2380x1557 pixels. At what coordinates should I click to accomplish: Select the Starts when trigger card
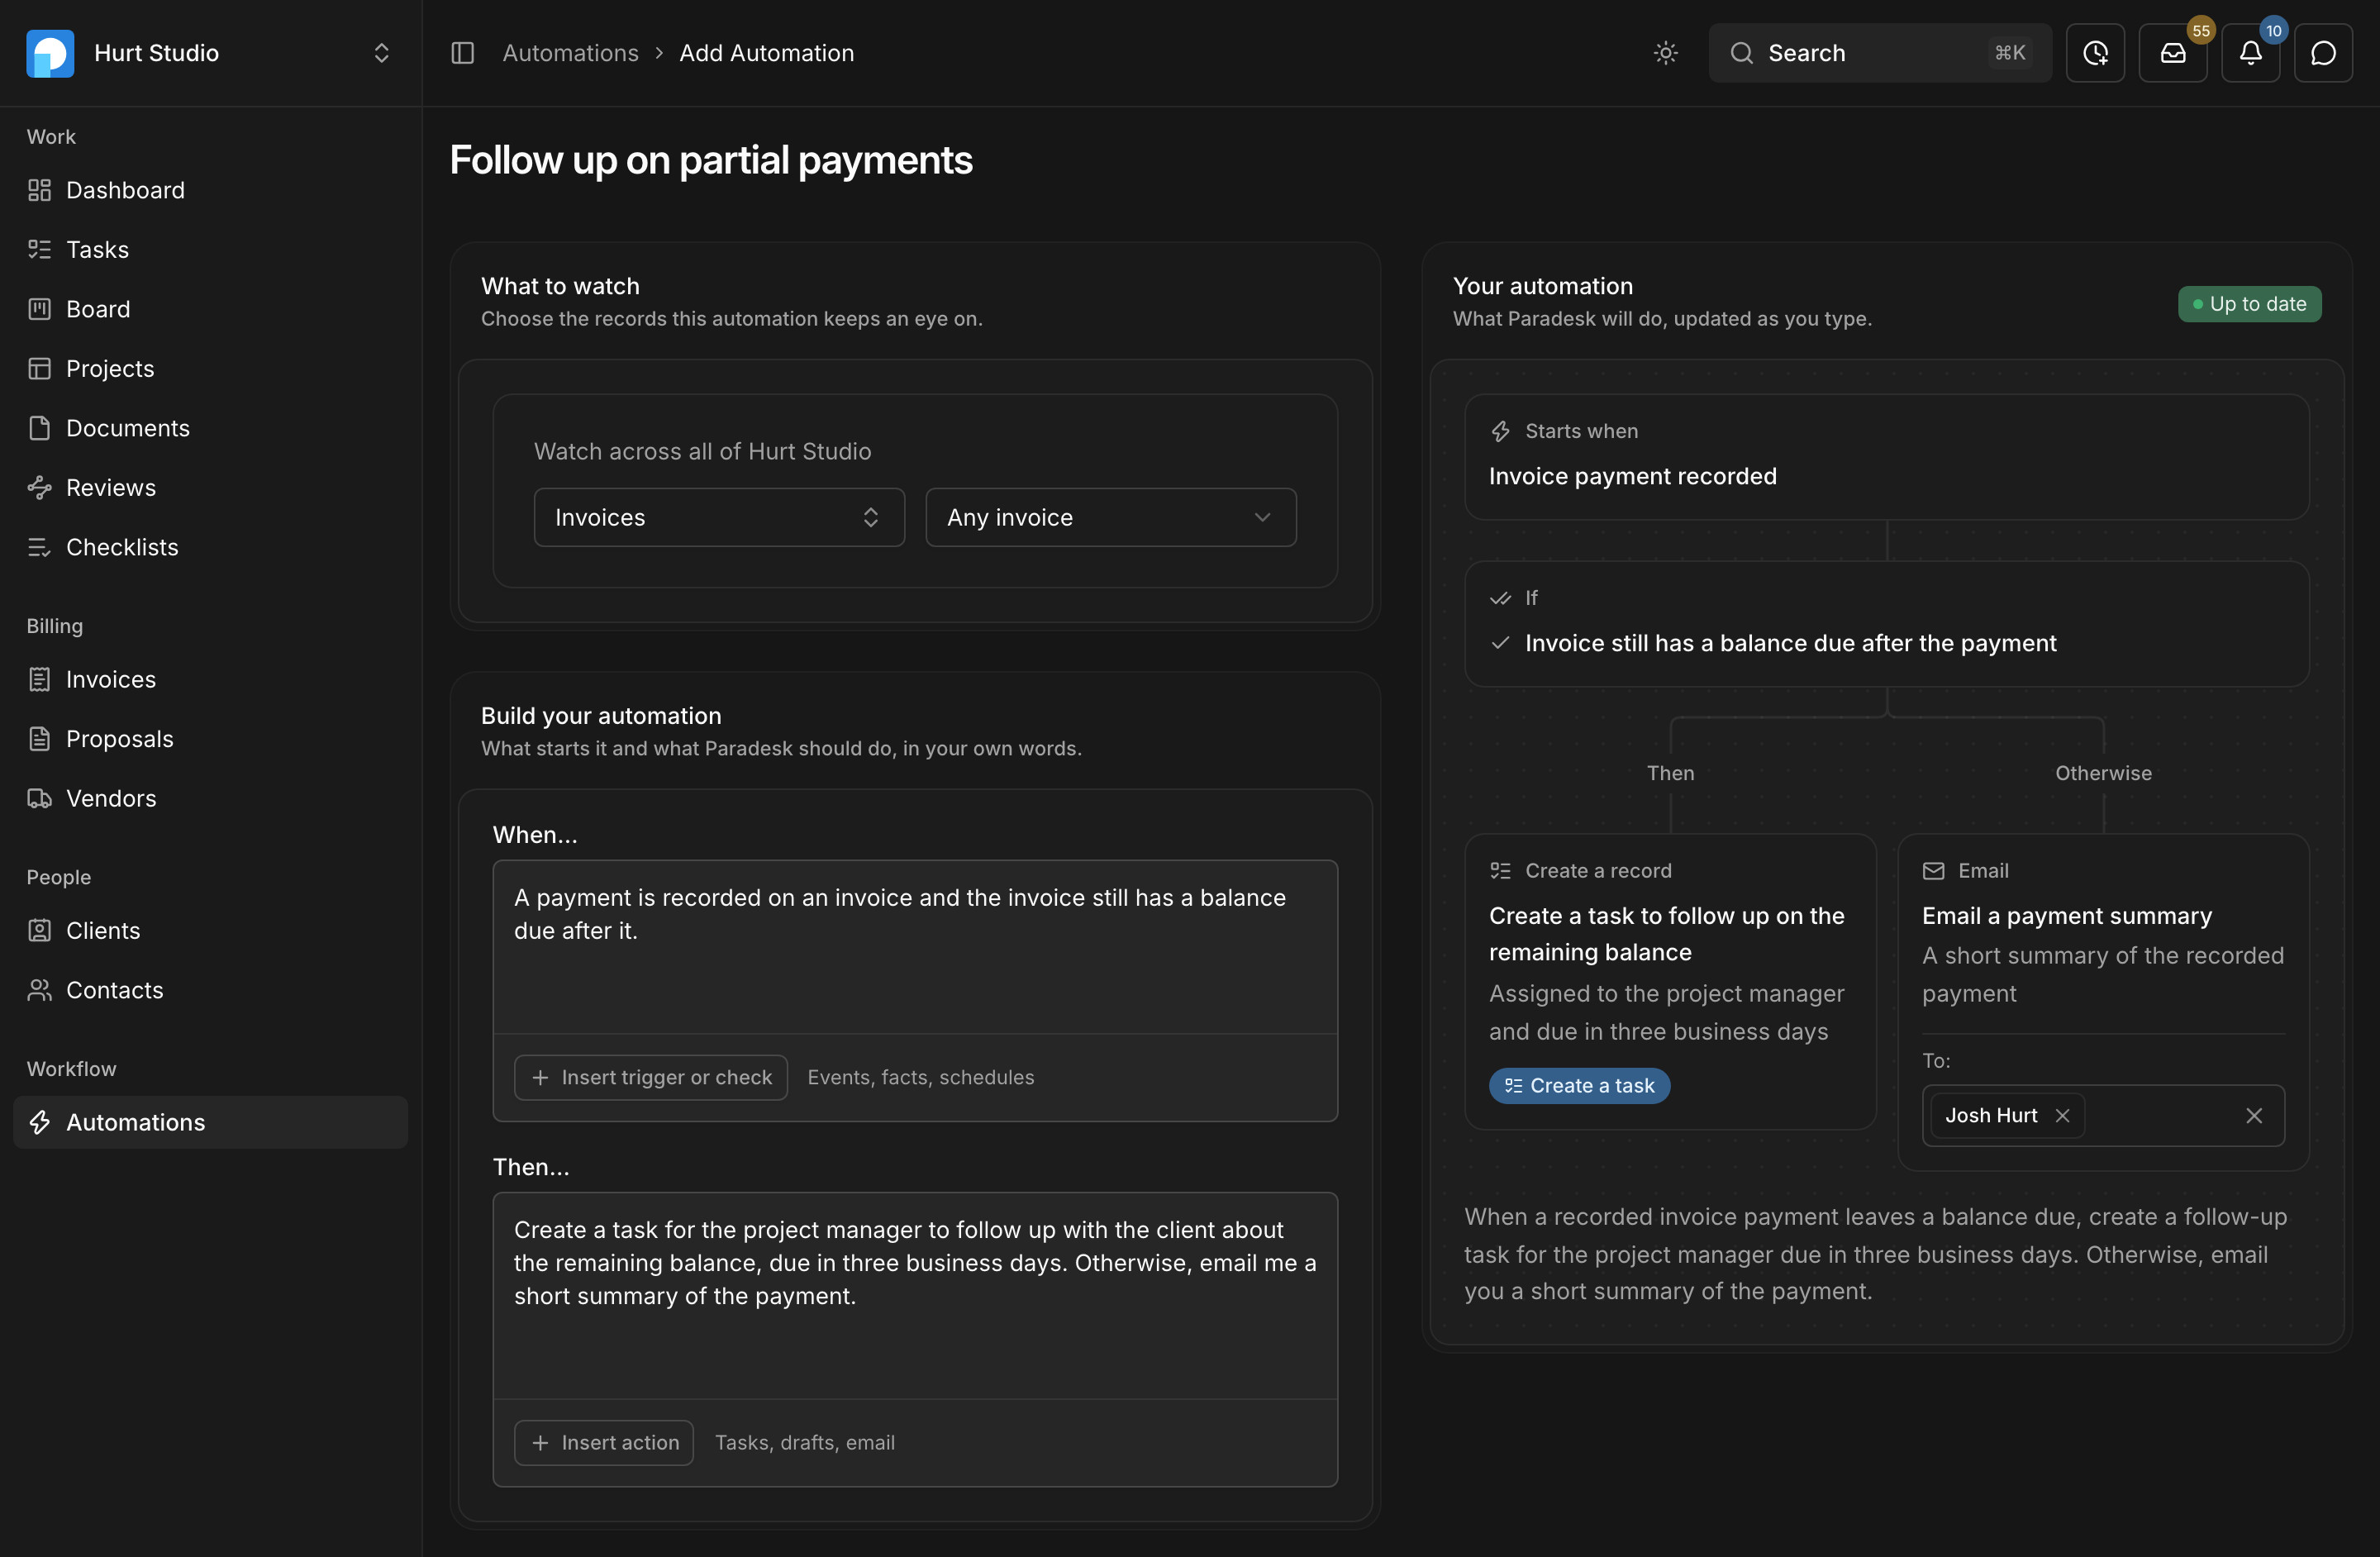pyautogui.click(x=1886, y=456)
